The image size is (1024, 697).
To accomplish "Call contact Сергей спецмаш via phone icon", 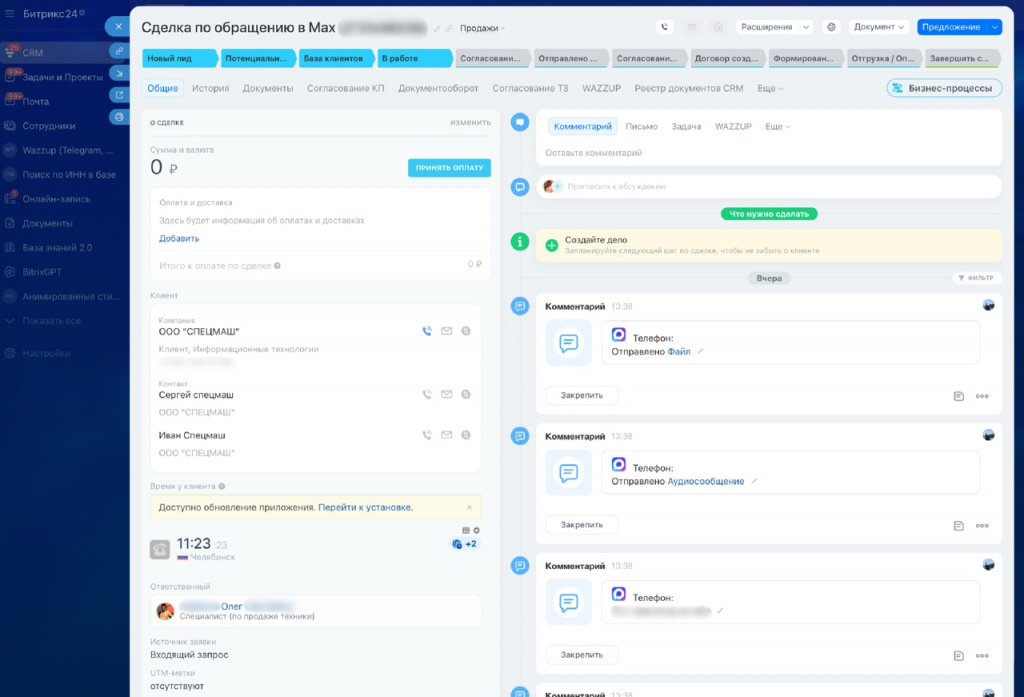I will [x=427, y=395].
